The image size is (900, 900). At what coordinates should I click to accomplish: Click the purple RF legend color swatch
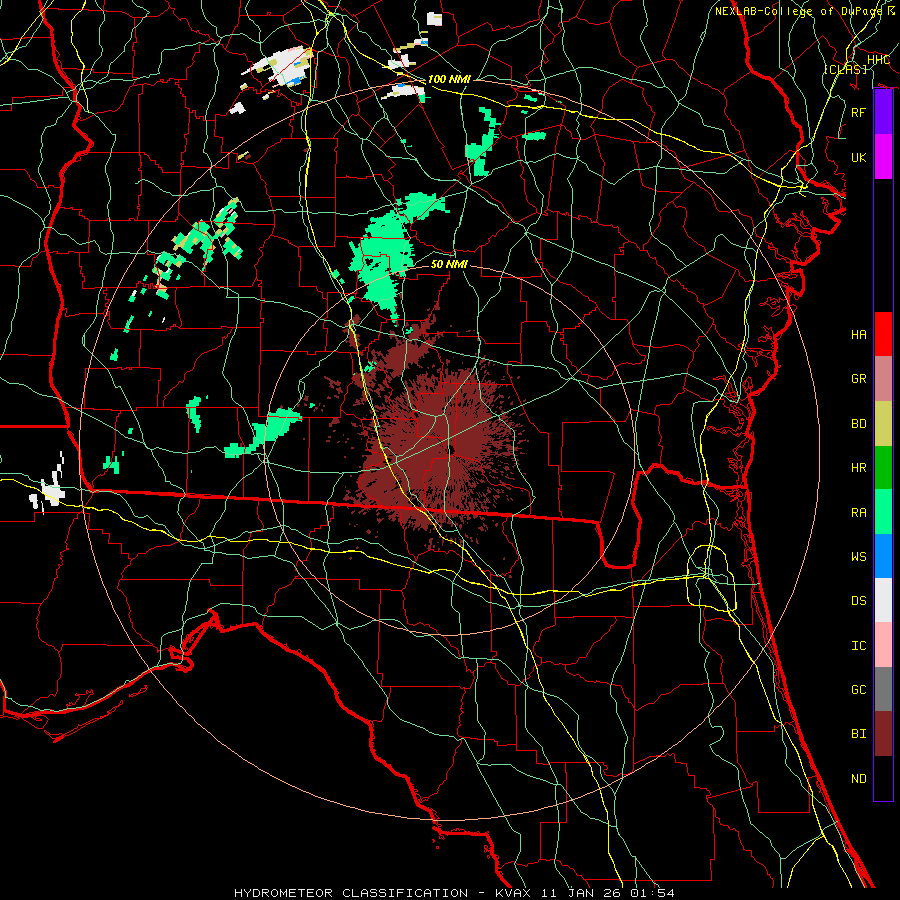(x=883, y=112)
